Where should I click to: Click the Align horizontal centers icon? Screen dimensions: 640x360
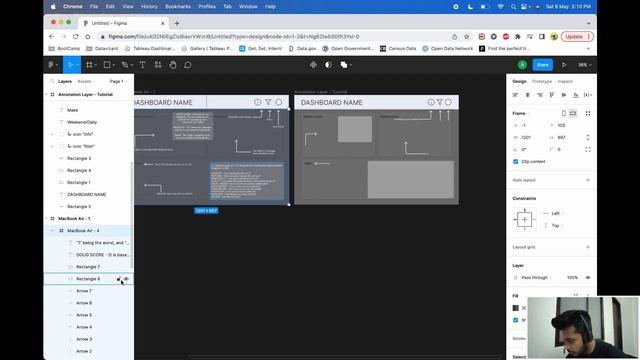click(x=527, y=95)
